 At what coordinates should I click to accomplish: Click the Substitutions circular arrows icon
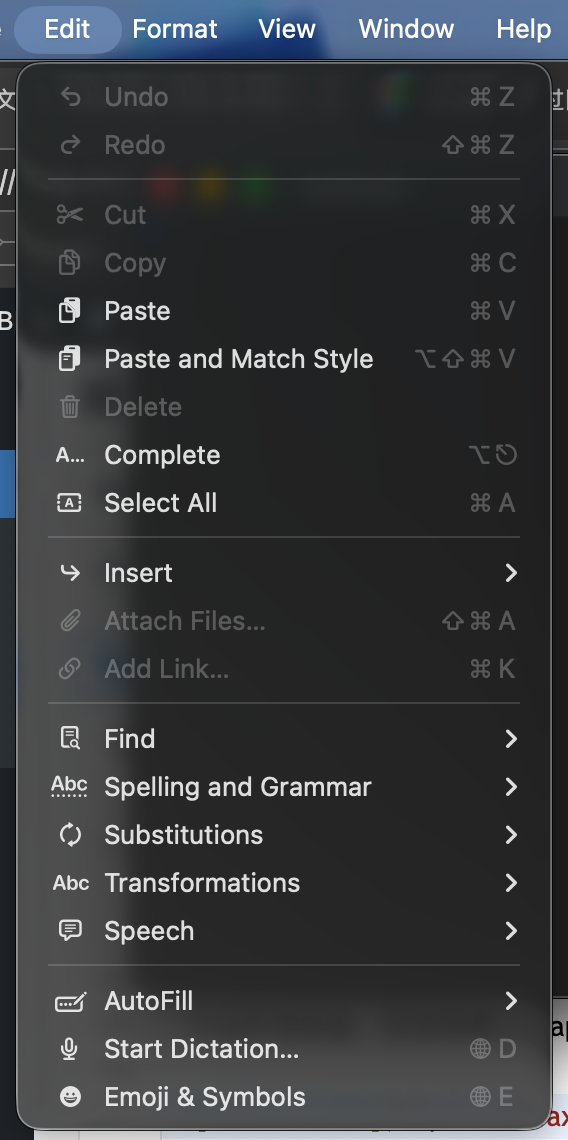click(x=70, y=835)
